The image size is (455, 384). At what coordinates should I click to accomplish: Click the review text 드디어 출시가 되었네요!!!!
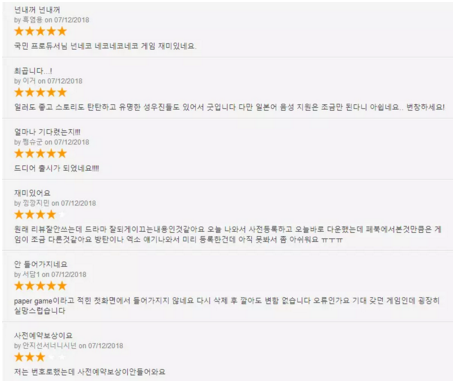point(57,168)
